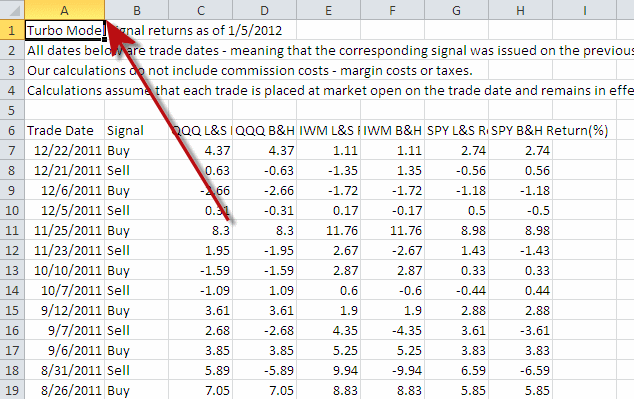
Task: Click the date cell 8/26/2011
Action: [x=65, y=390]
